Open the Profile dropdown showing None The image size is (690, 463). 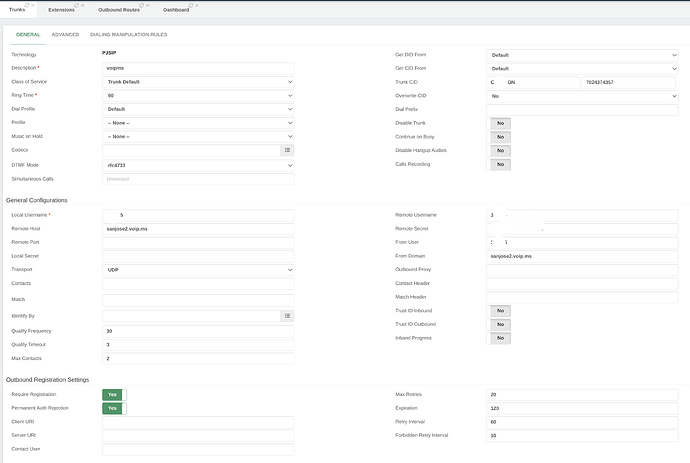(198, 123)
